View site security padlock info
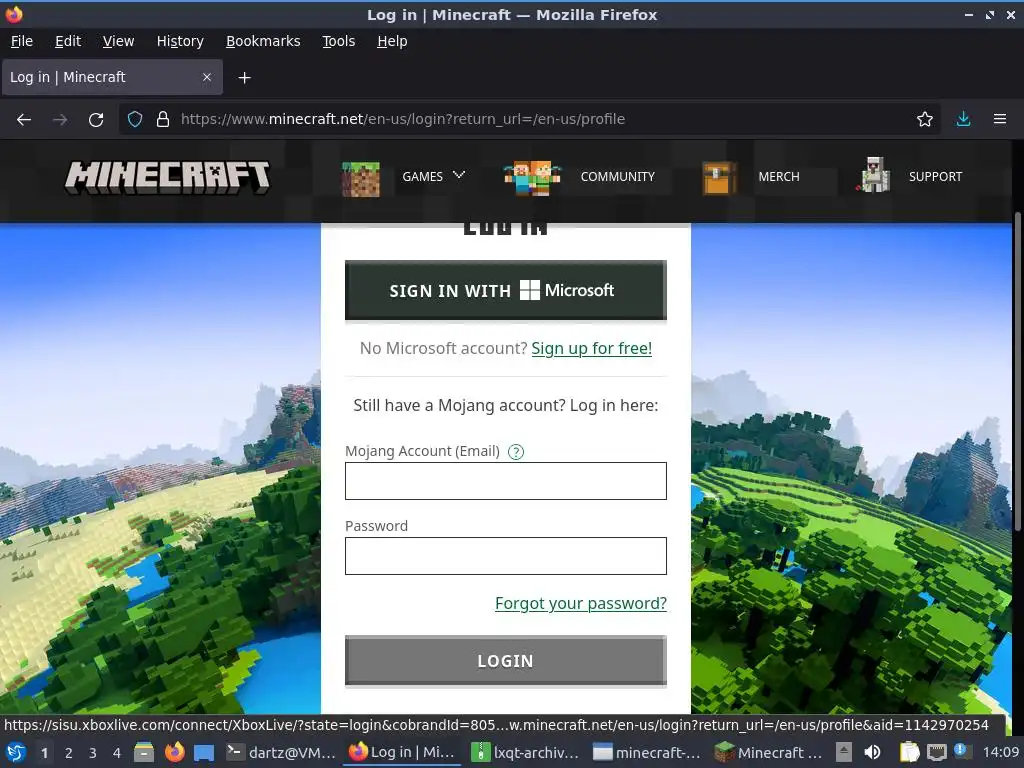Image resolution: width=1024 pixels, height=768 pixels. 163,119
